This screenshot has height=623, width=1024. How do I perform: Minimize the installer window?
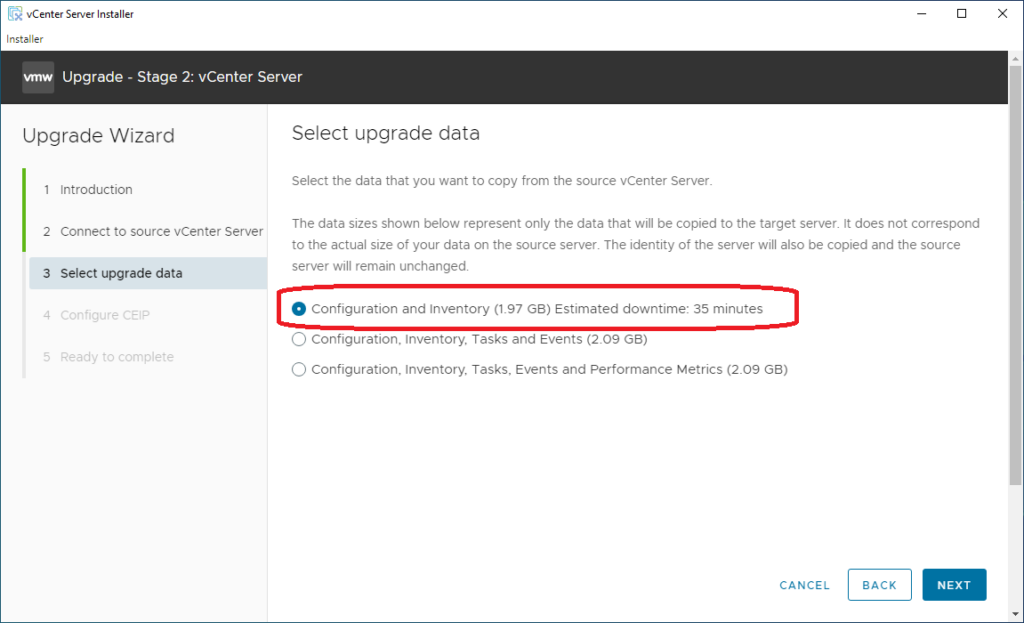point(916,14)
